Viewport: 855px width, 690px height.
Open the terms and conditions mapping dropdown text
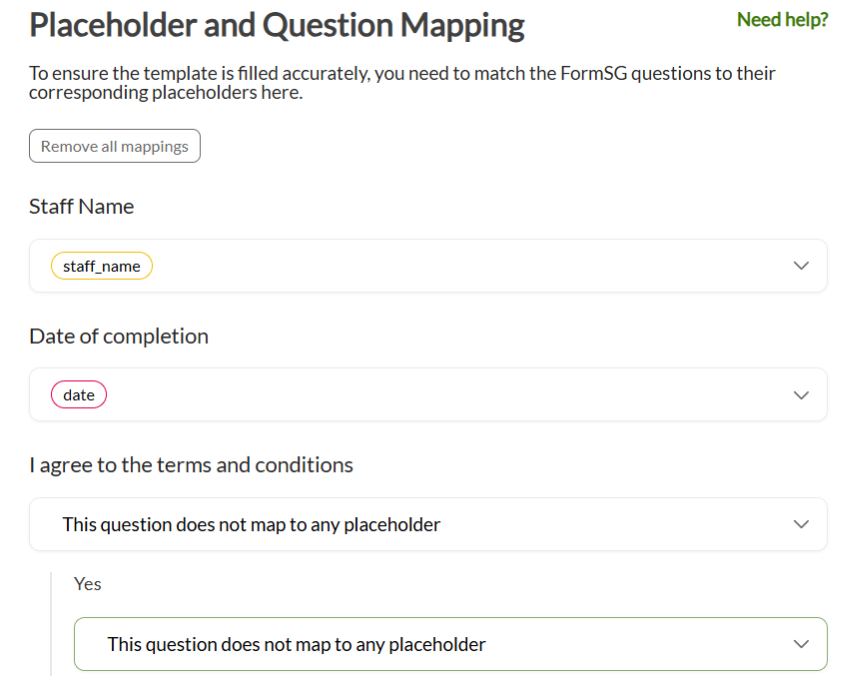click(251, 524)
